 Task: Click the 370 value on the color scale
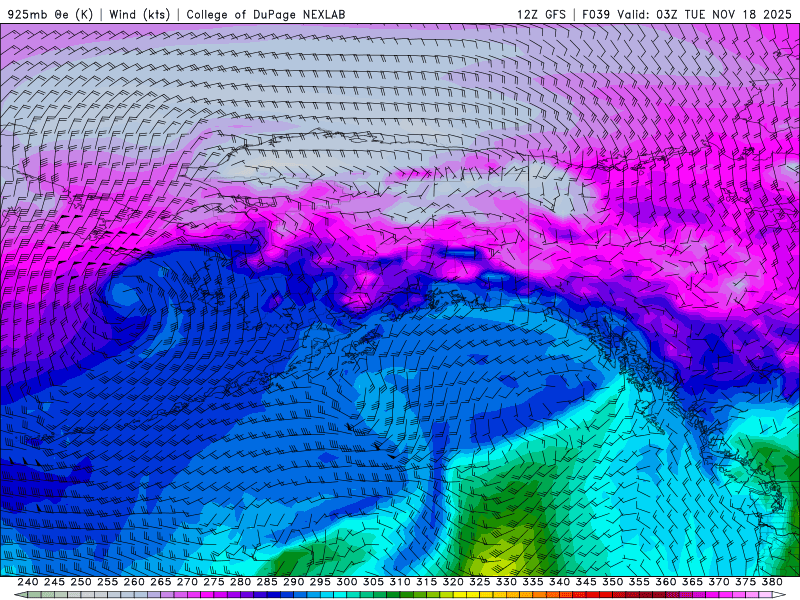tap(719, 582)
